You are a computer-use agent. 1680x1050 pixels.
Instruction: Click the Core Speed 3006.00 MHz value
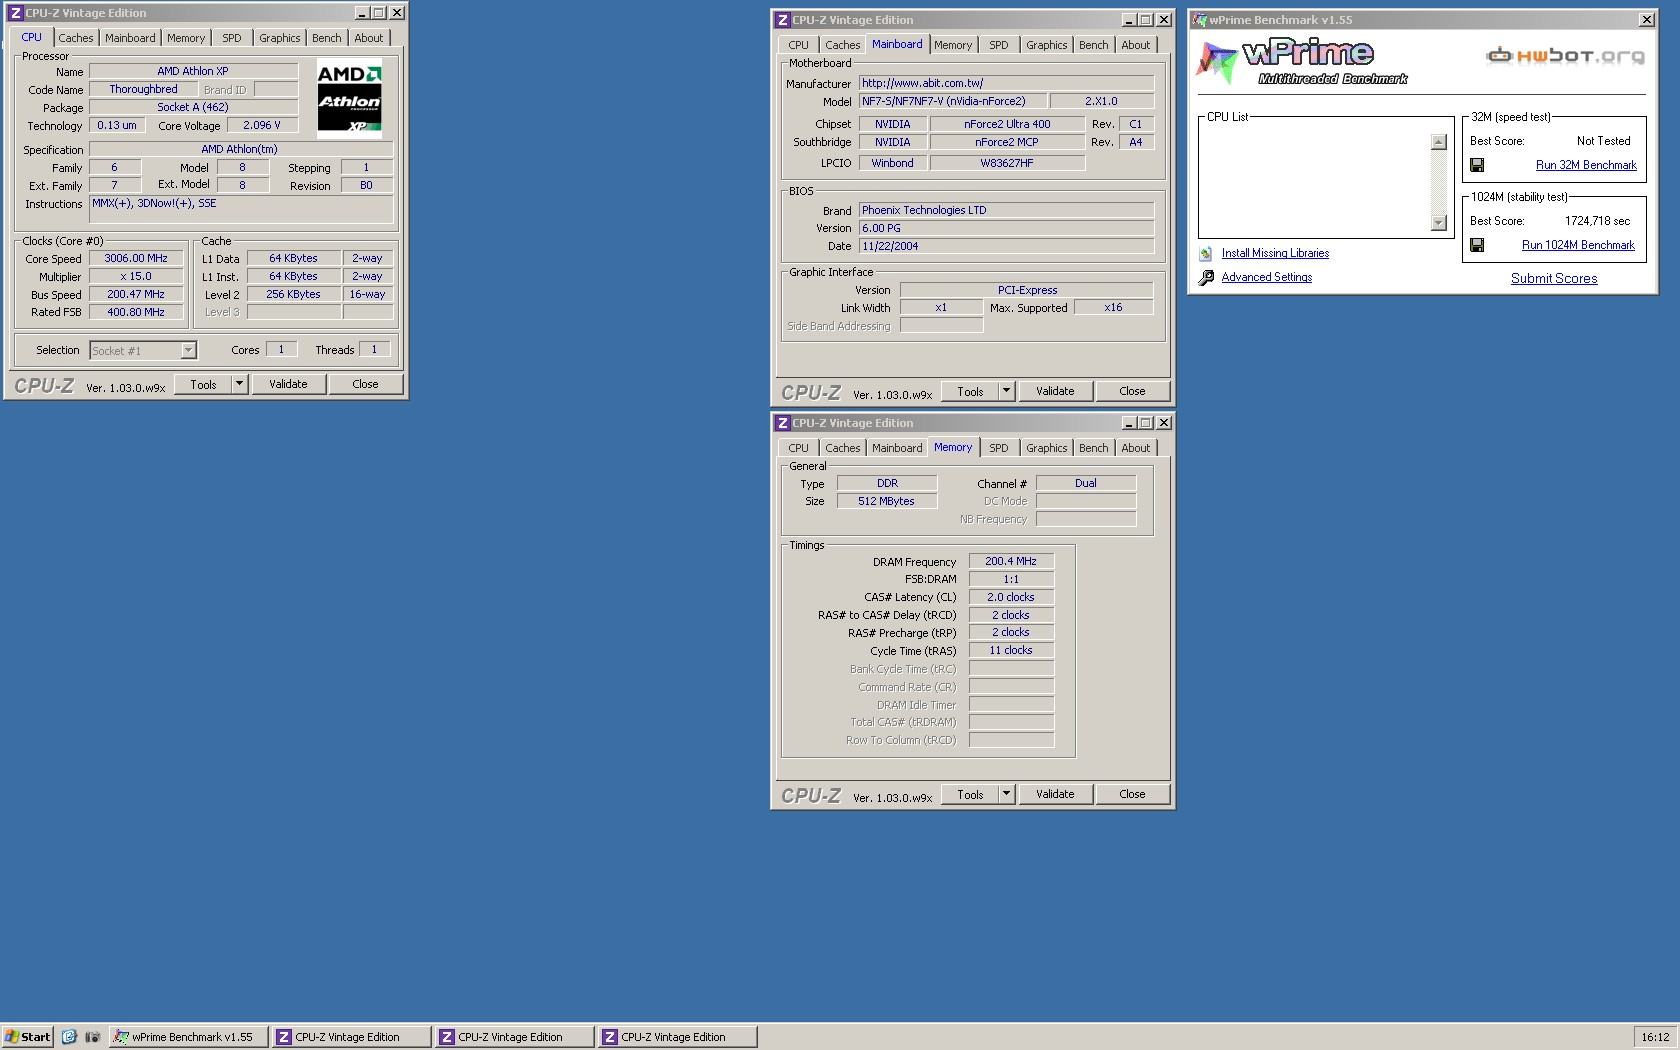tap(136, 258)
